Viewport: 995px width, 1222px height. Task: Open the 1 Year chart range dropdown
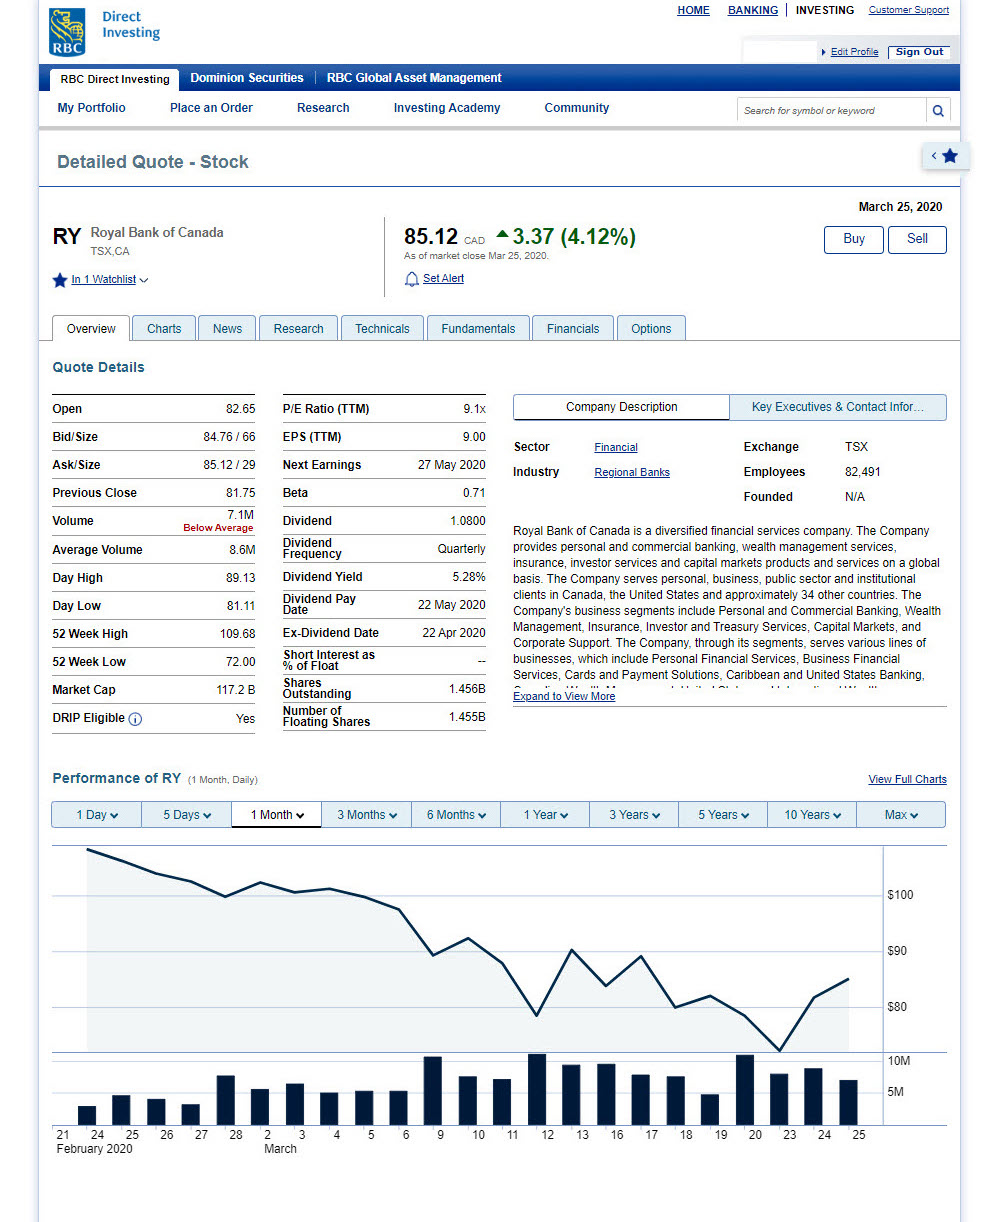tap(545, 815)
